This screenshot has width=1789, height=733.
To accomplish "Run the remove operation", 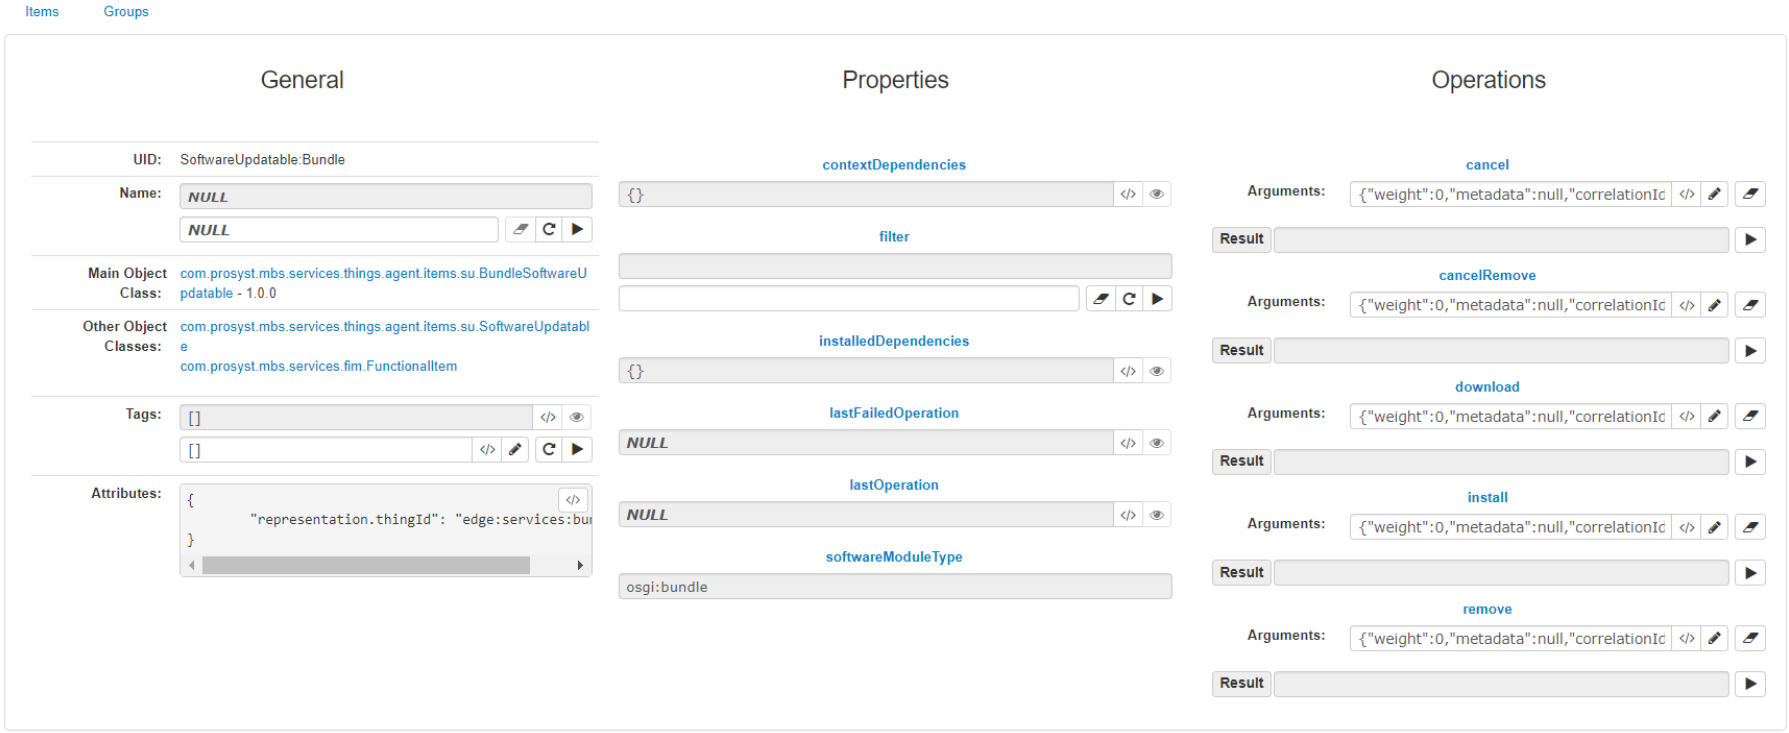I will pyautogui.click(x=1750, y=683).
